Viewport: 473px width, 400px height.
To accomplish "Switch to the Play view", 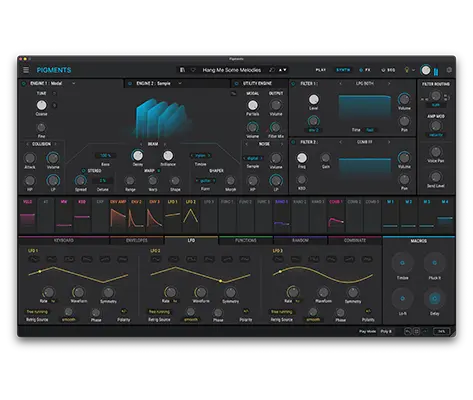I will click(x=321, y=70).
